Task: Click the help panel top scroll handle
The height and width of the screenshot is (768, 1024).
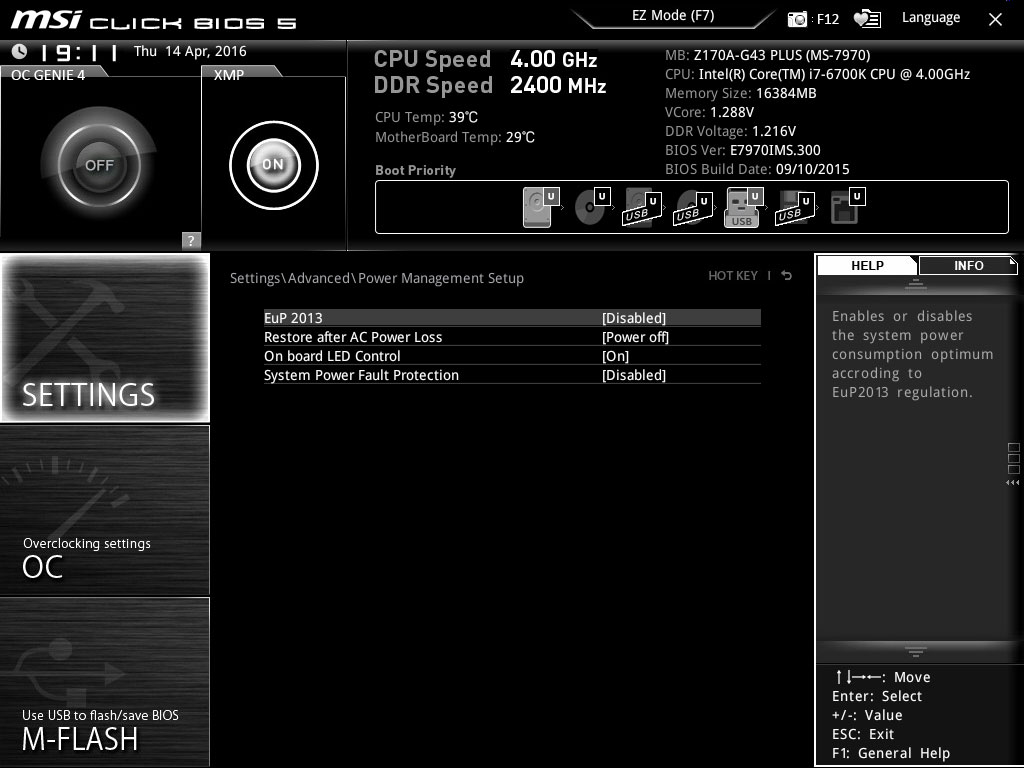Action: [916, 284]
